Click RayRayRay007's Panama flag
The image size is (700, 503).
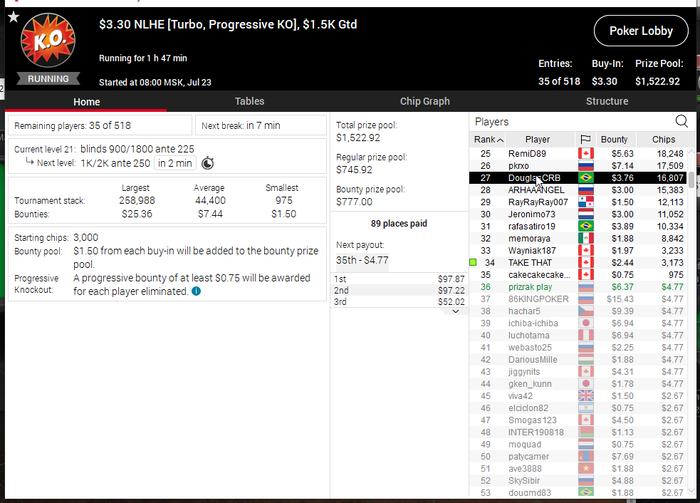click(586, 202)
